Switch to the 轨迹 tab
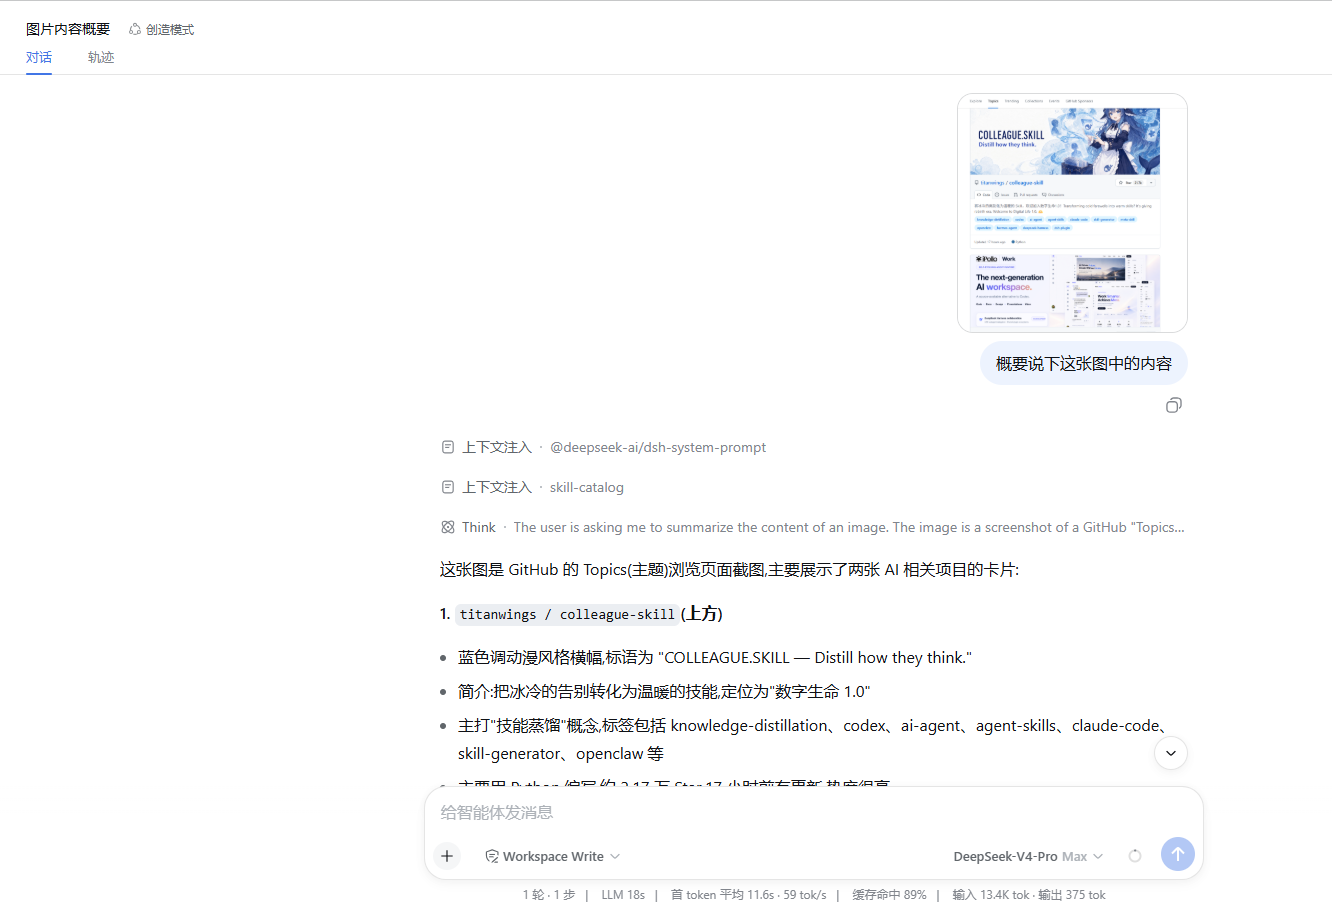Screen dimensions: 1332x911 101,57
